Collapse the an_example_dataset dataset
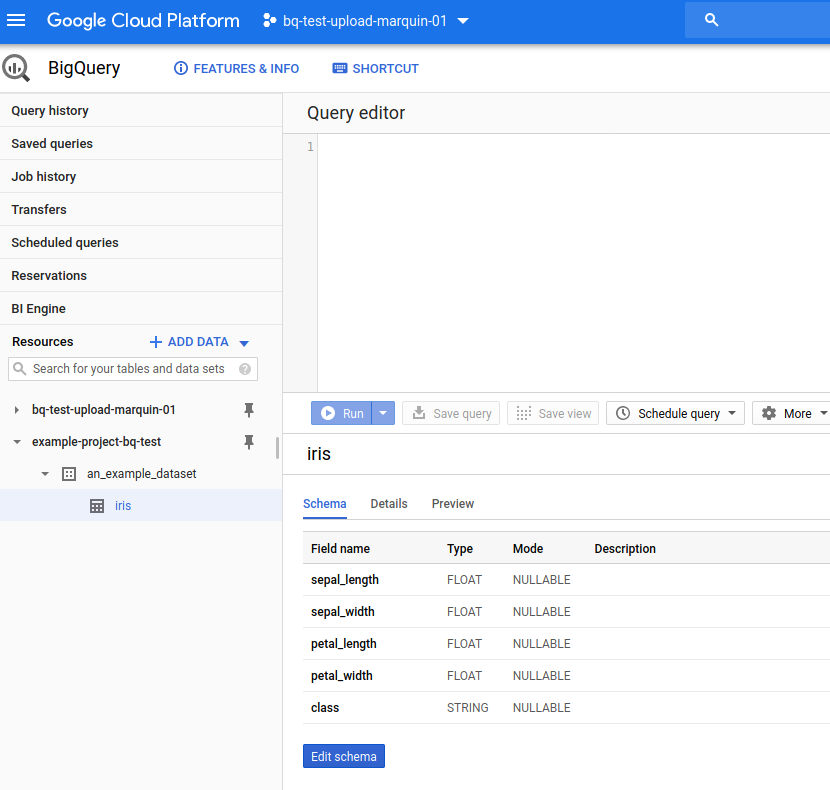The image size is (830, 790). pos(45,474)
